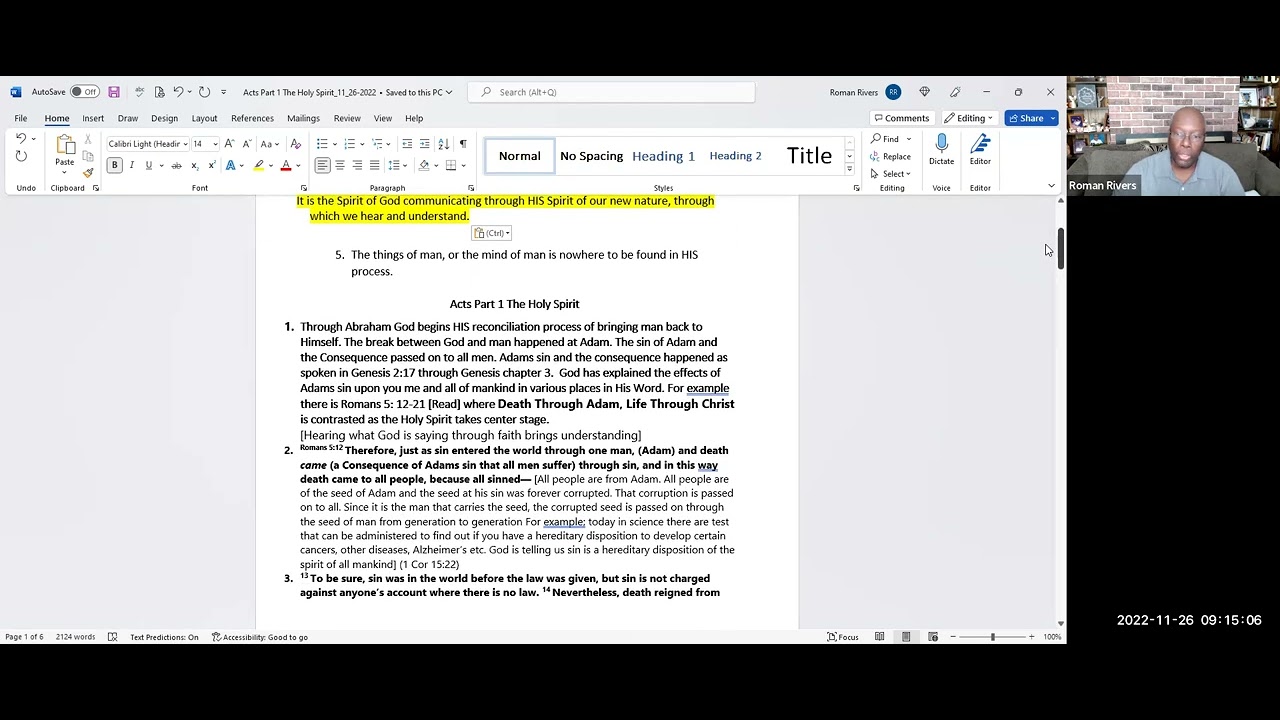This screenshot has height=720, width=1280.
Task: Click the zoom slider handle
Action: 993,637
